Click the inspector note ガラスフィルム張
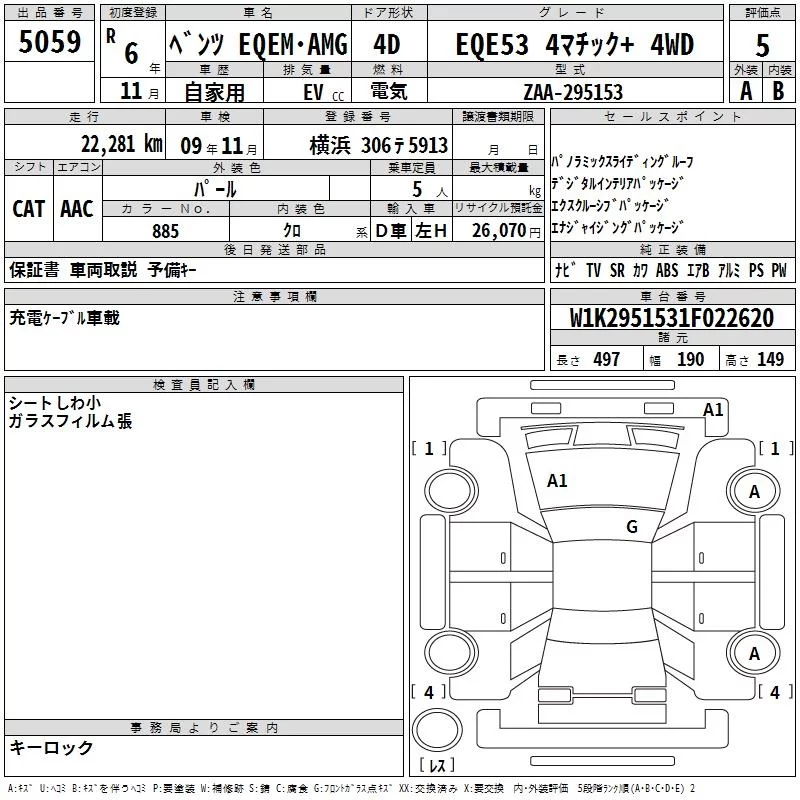Screen dimensions: 800x800 tap(70, 421)
